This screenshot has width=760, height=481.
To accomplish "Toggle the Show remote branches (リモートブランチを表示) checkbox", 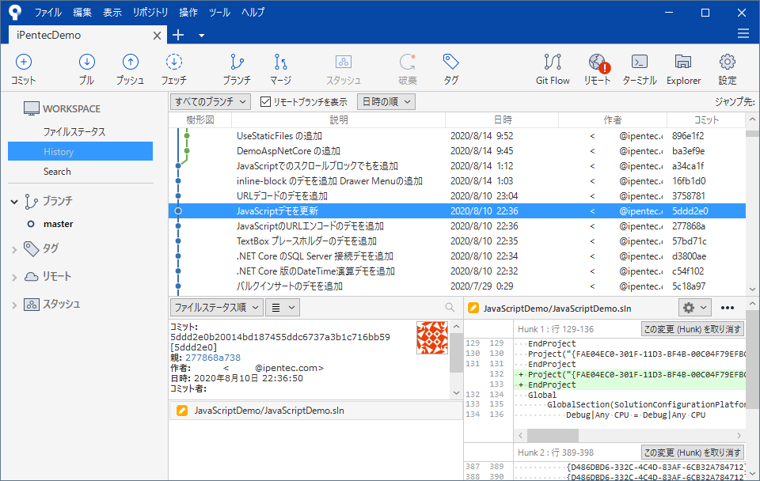I will coord(265,101).
